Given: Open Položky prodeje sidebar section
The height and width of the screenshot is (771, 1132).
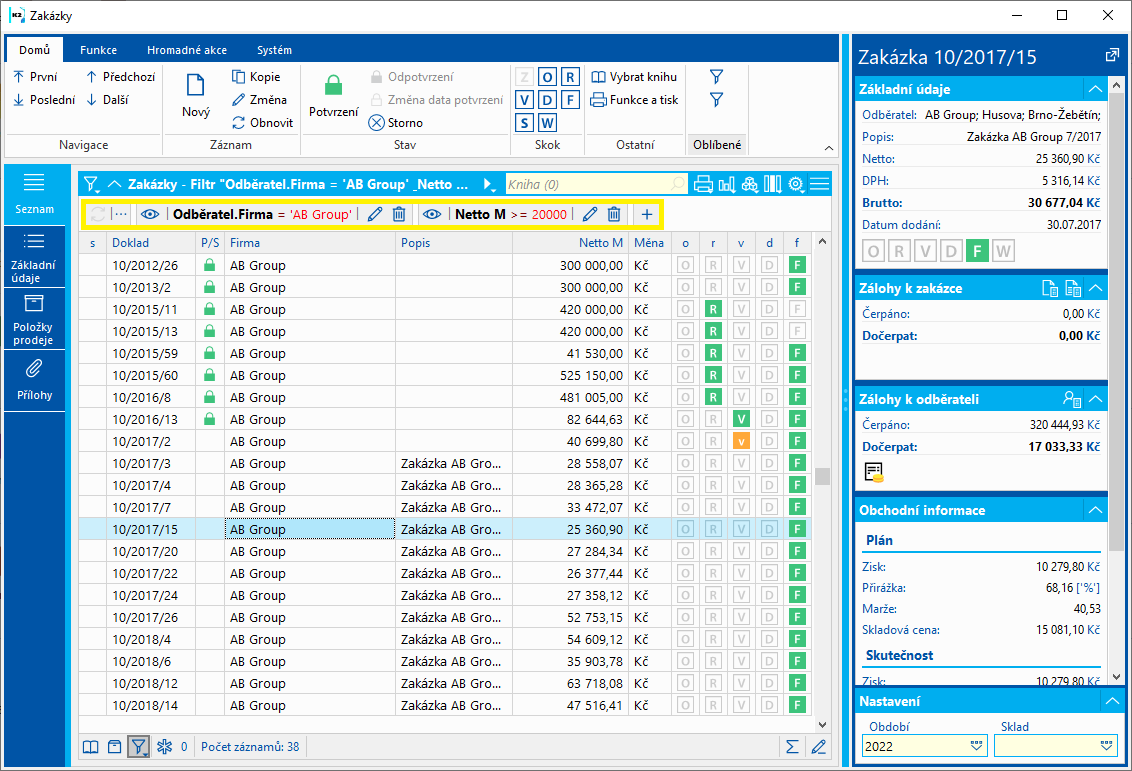Looking at the screenshot, I should tap(34, 321).
